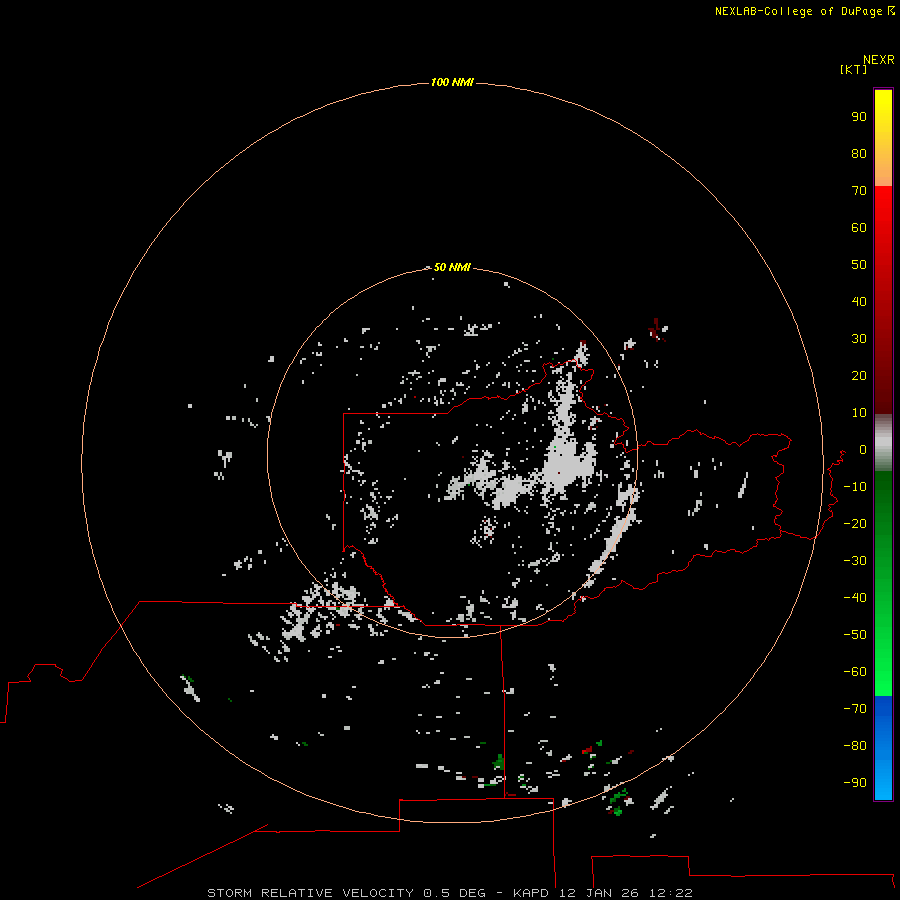This screenshot has width=900, height=900.
Task: Click the -60 value on velocity scale
Action: [x=855, y=672]
